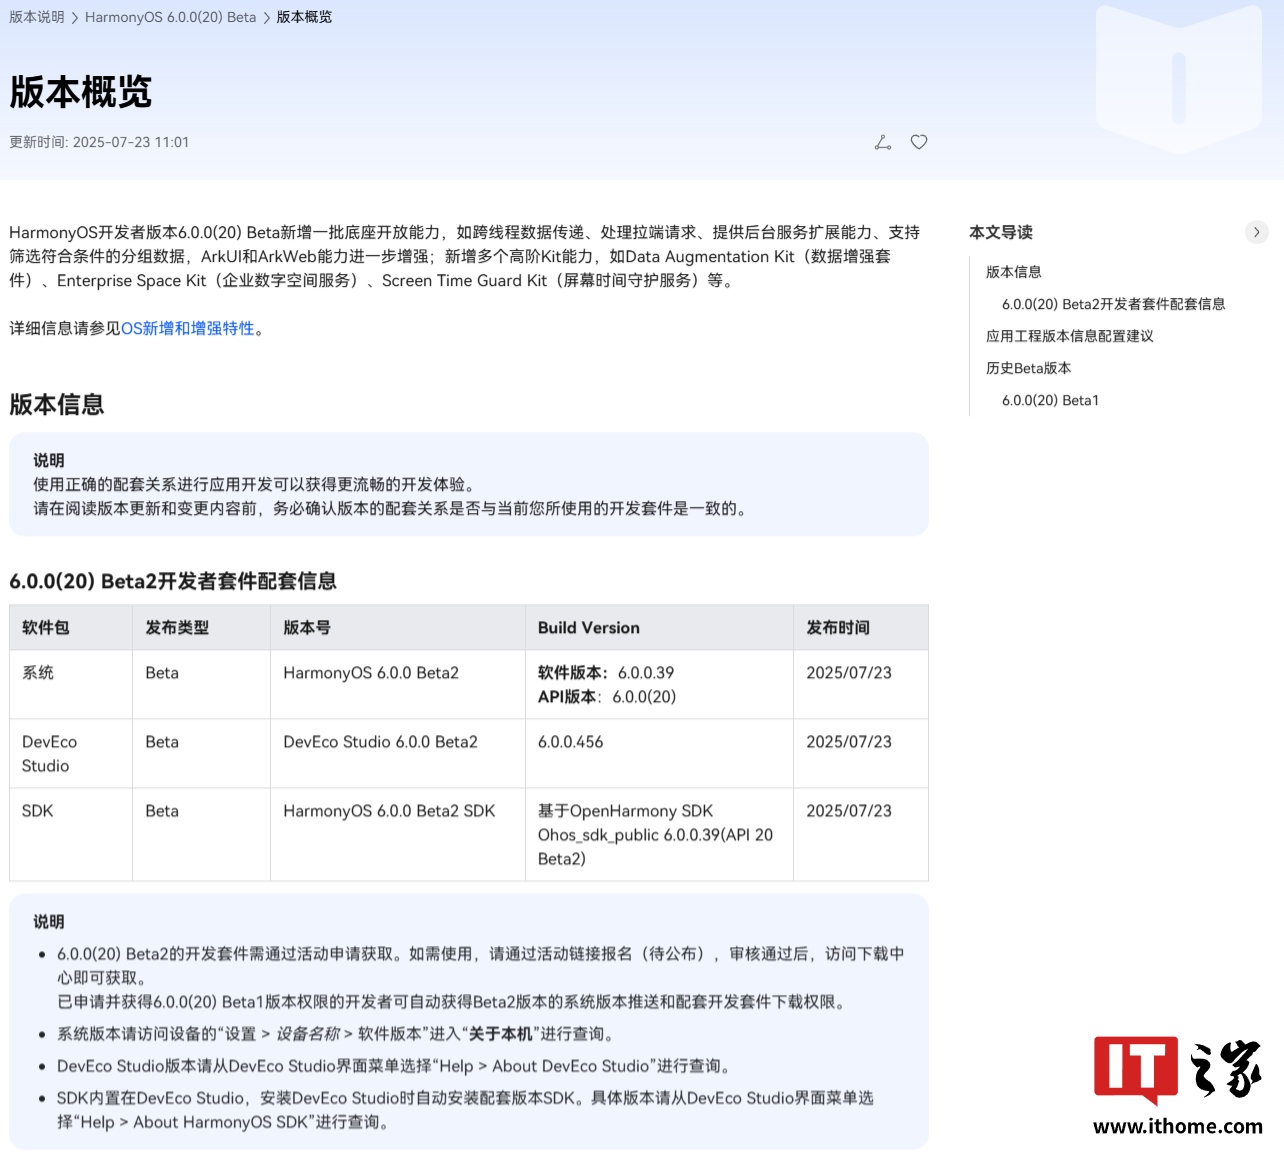
Task: Go to HarmonyOS 6.0.0(20) Beta breadcrumb
Action: [x=170, y=17]
